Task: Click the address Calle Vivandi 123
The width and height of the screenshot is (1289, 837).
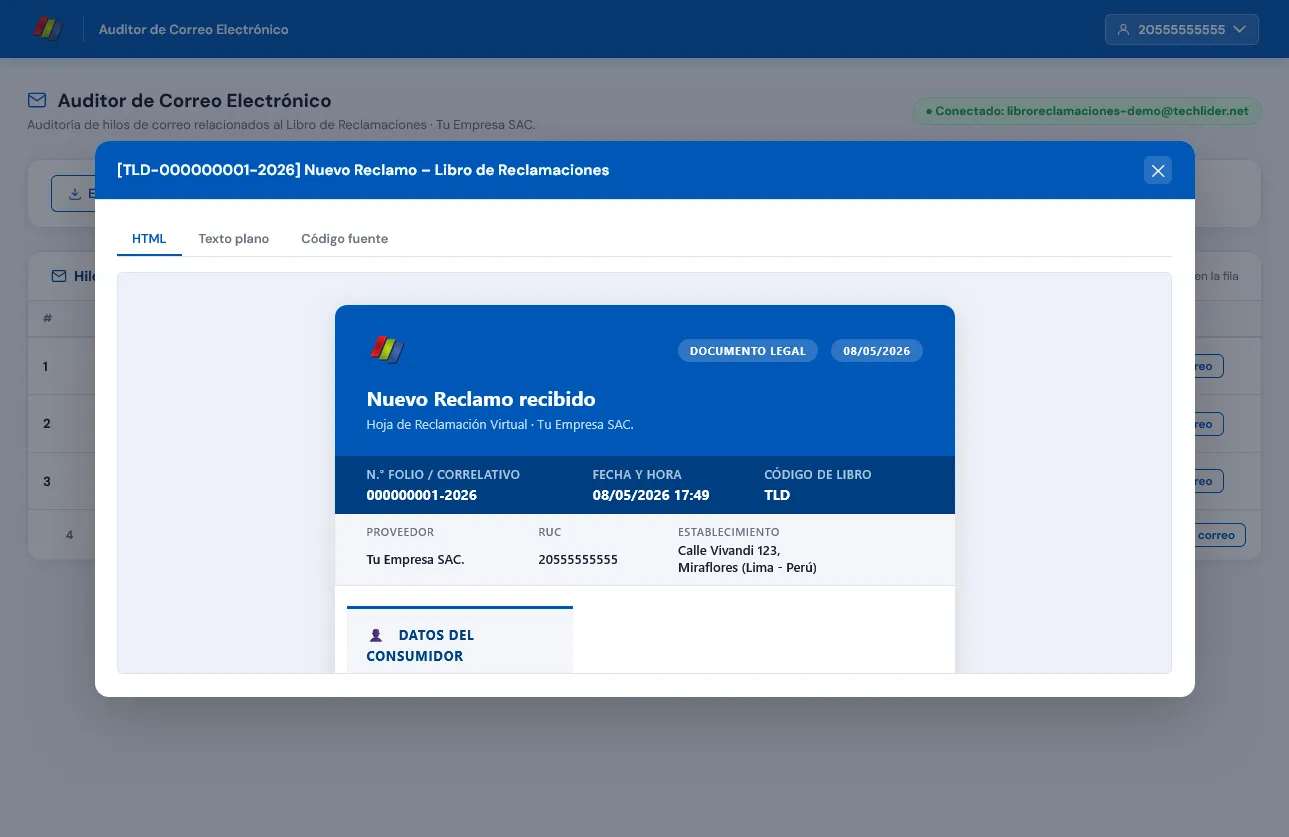Action: pos(729,551)
